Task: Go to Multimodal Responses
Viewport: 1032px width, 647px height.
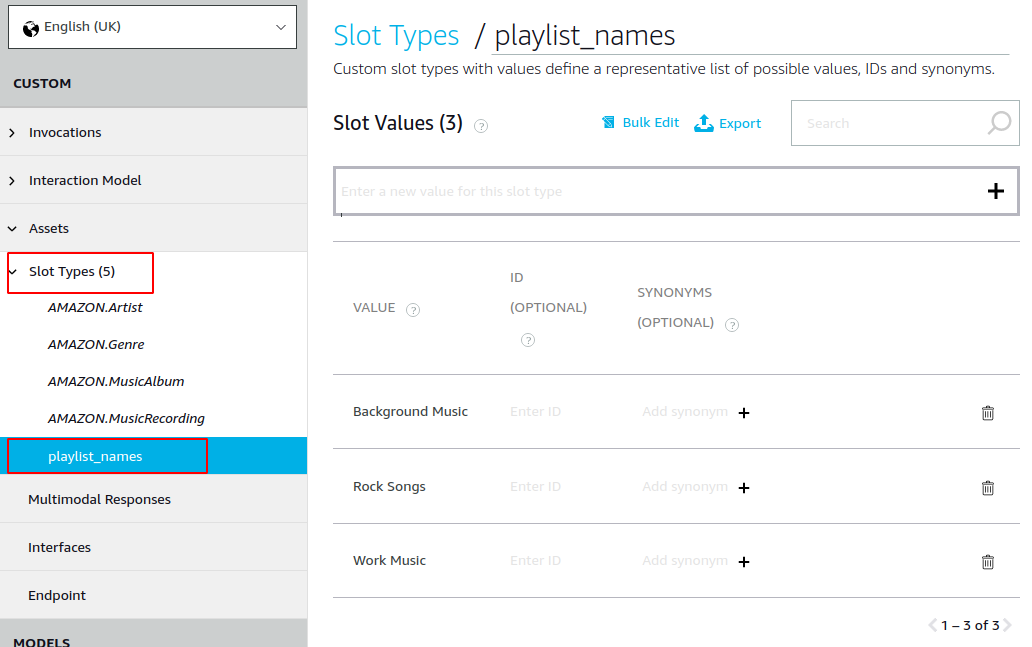Action: point(99,499)
